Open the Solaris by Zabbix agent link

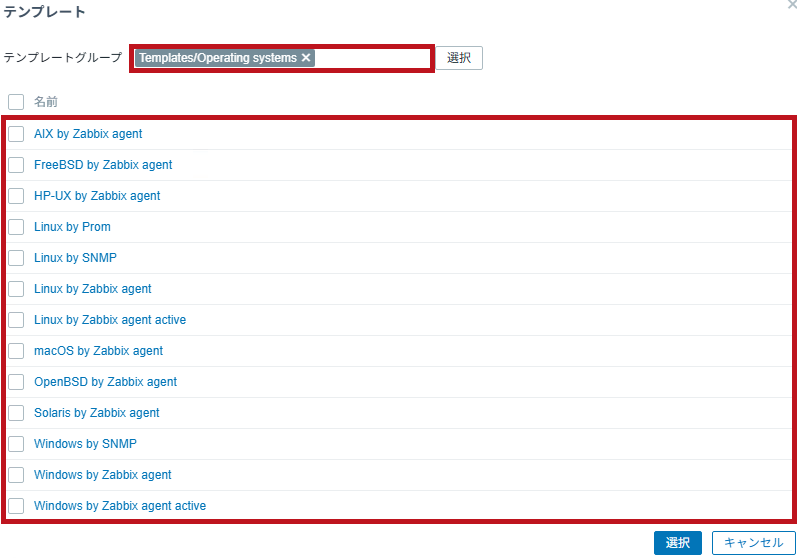97,413
